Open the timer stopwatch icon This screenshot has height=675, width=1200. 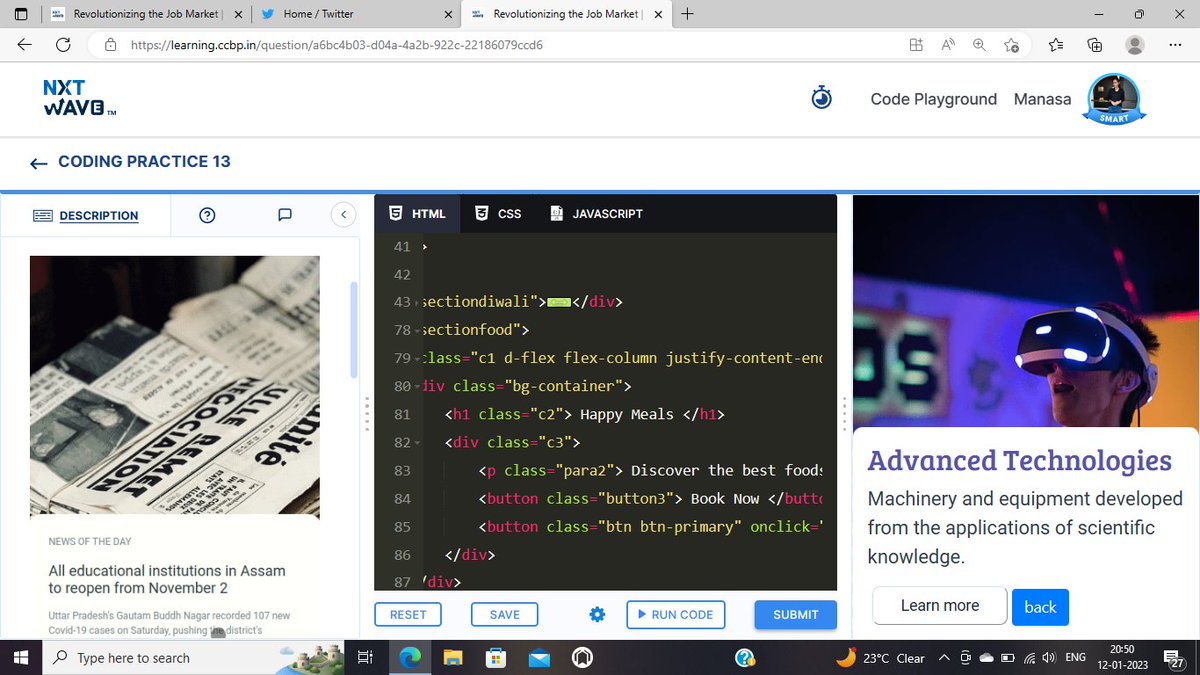(x=822, y=98)
